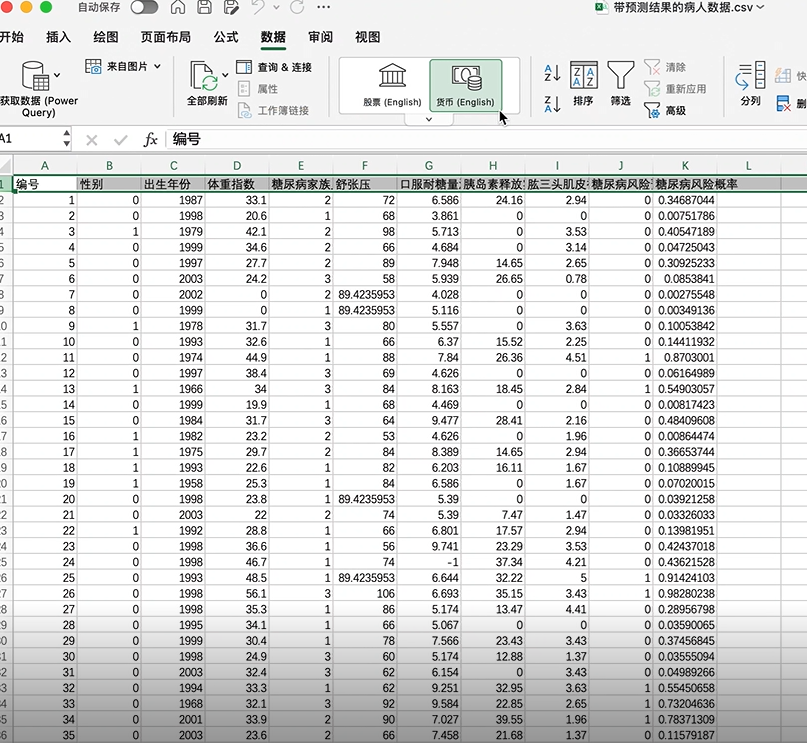Click the 舒张压 header cell
807x743 pixels.
(x=365, y=184)
